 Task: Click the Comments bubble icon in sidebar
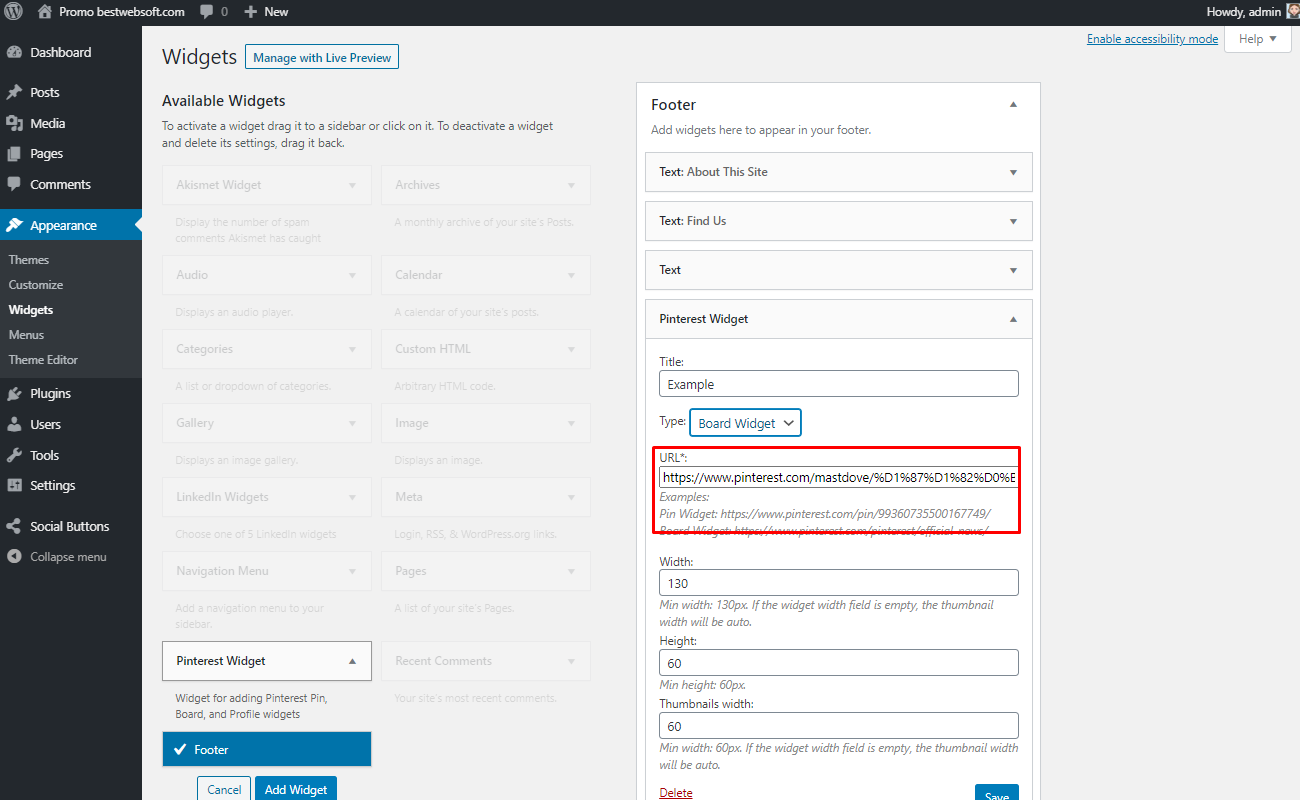tap(15, 184)
